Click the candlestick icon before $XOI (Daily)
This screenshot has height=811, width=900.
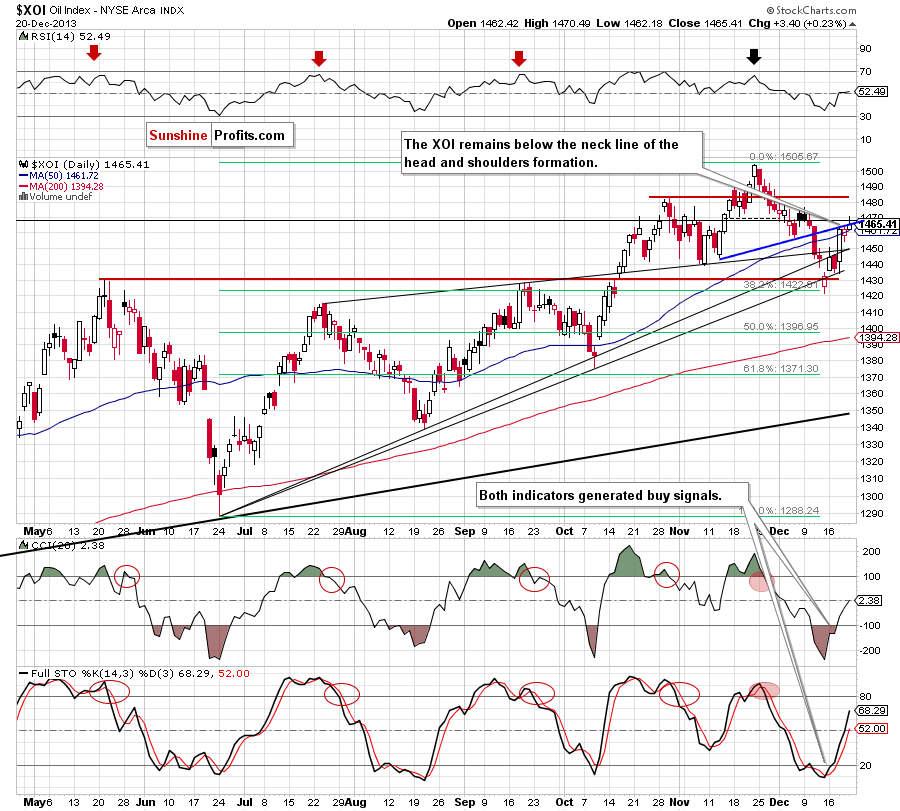(24, 164)
